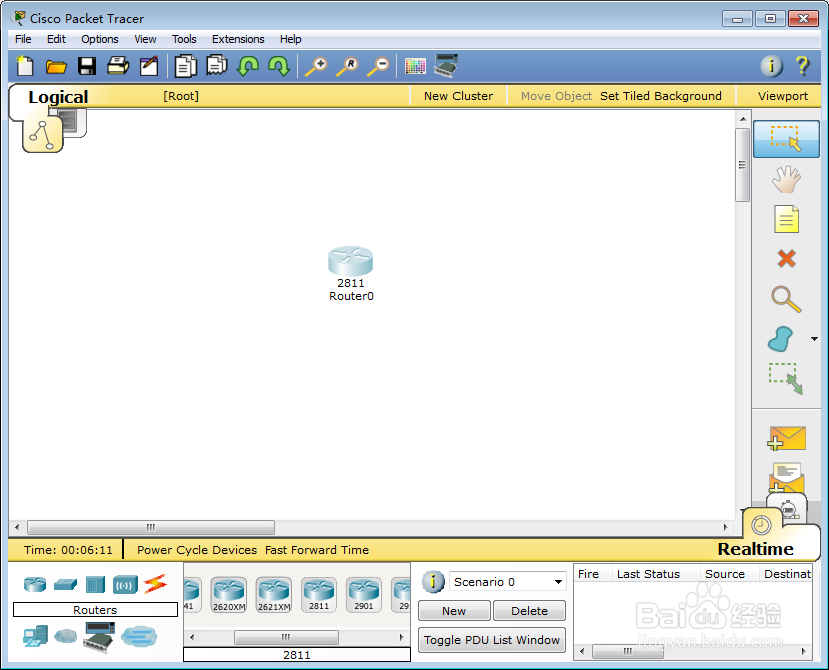Image resolution: width=829 pixels, height=670 pixels.
Task: Click the question mark help icon
Action: (x=802, y=66)
